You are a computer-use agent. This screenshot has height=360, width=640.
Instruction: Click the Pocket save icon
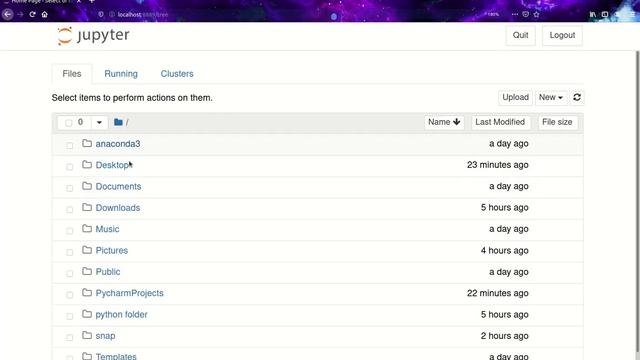pyautogui.click(x=525, y=14)
